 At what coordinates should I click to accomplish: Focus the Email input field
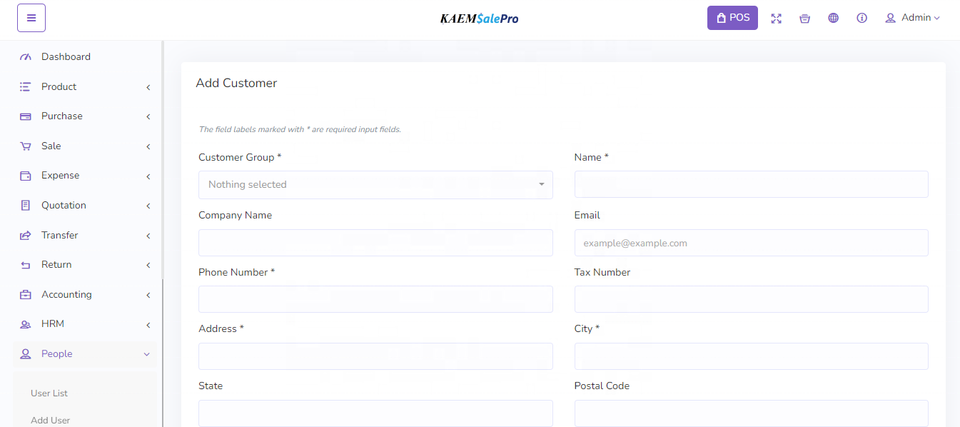751,243
